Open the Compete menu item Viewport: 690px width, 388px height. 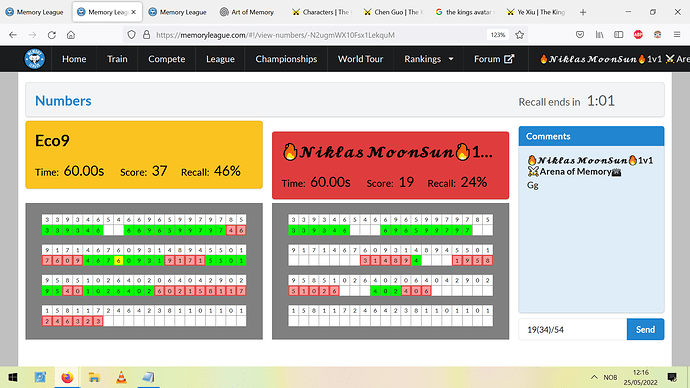point(167,59)
